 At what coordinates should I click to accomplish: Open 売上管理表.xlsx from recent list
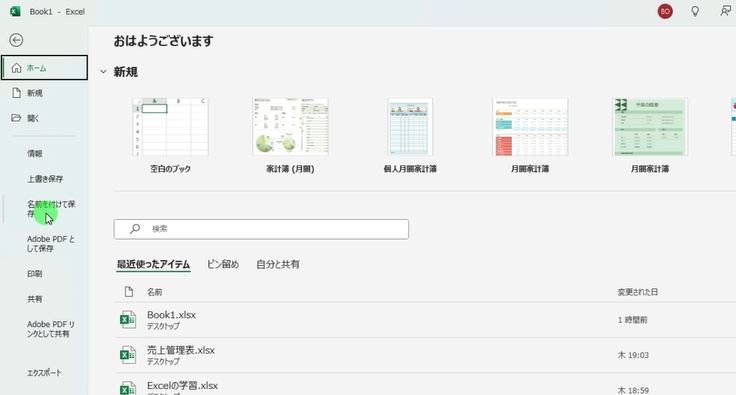(x=181, y=350)
